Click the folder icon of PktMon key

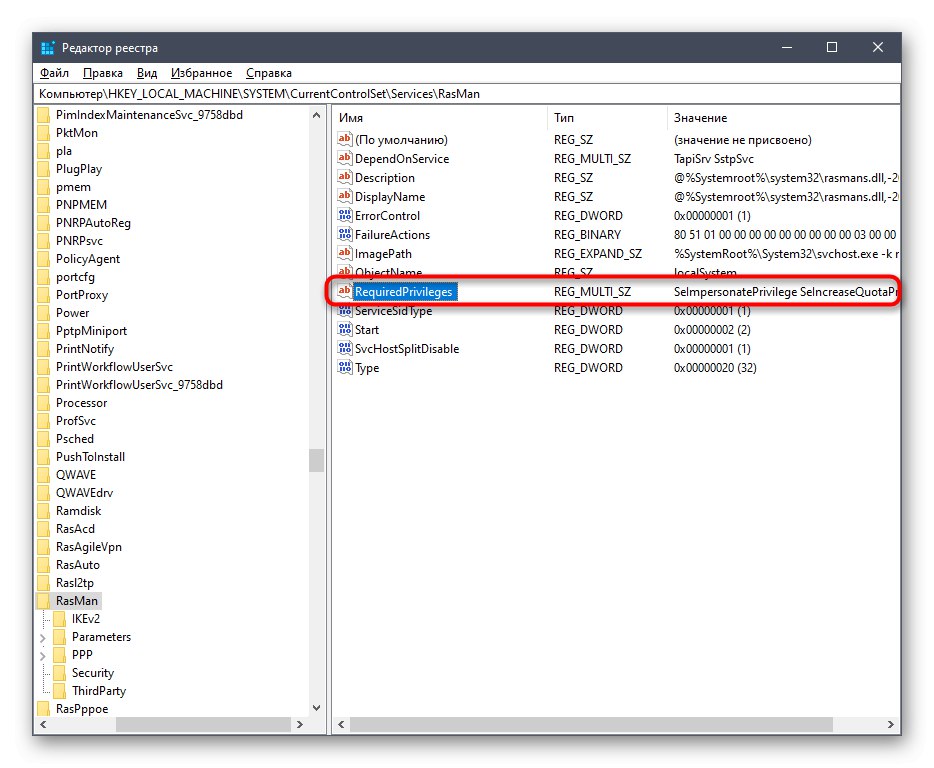coord(43,133)
